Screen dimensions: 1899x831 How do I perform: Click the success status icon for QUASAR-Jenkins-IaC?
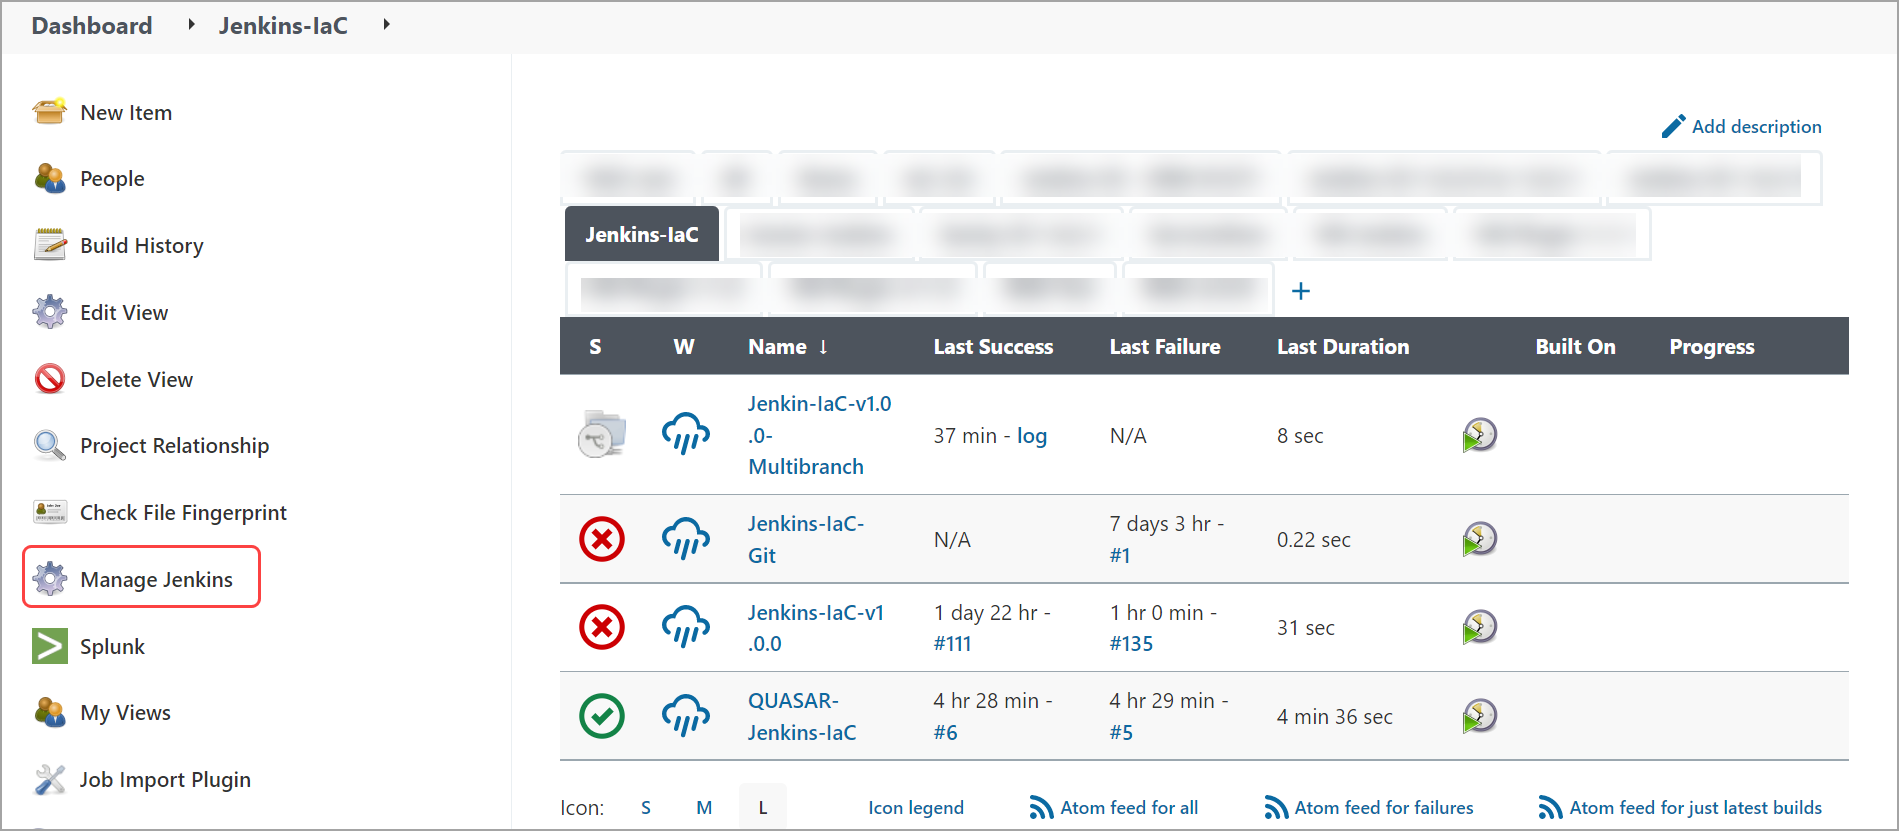(x=602, y=716)
